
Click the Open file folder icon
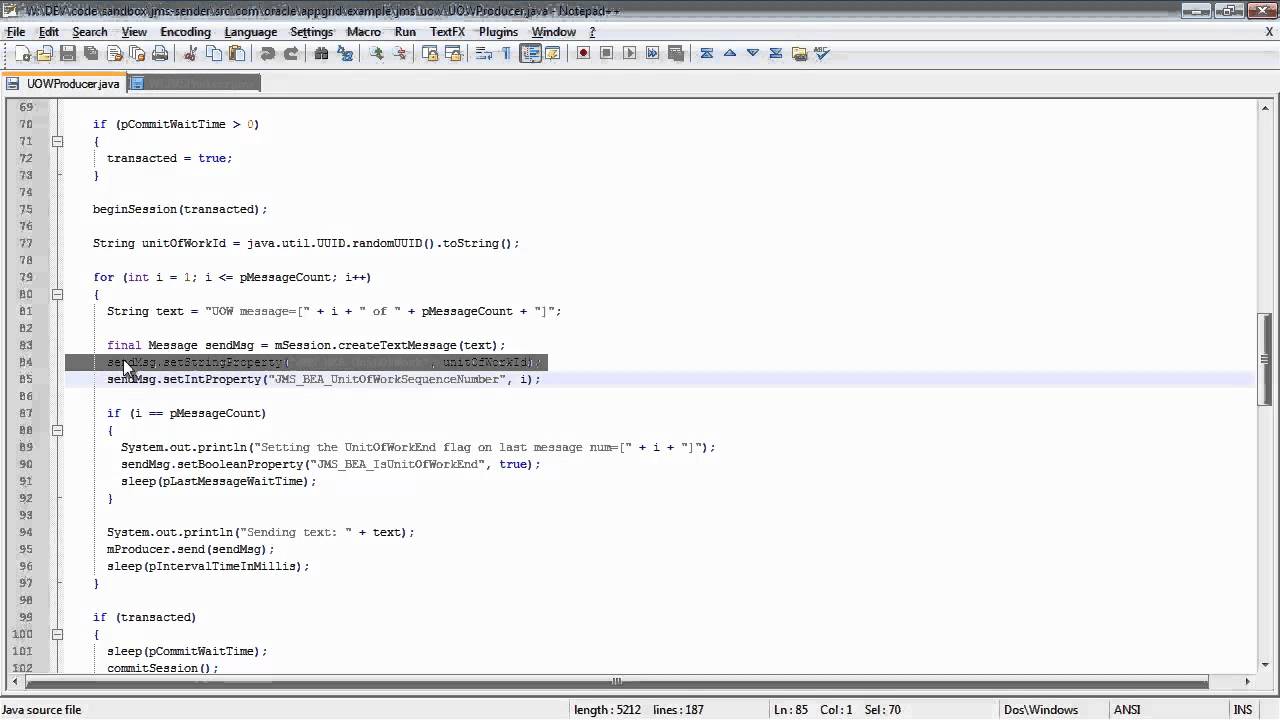pos(45,53)
